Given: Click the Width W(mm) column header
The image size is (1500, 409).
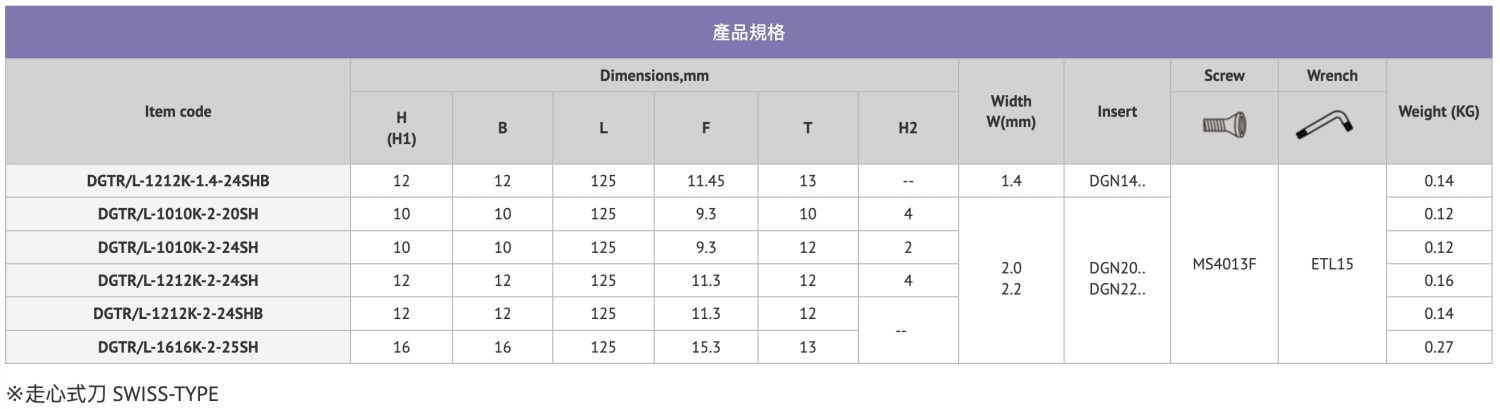Looking at the screenshot, I should click(x=1011, y=112).
